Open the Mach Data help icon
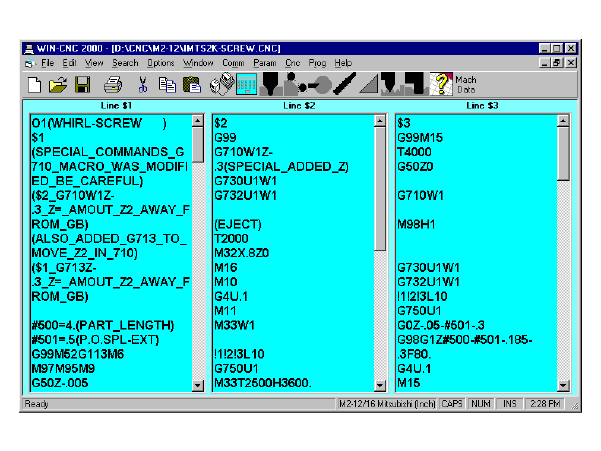This screenshot has height=451, width=601. [x=441, y=85]
